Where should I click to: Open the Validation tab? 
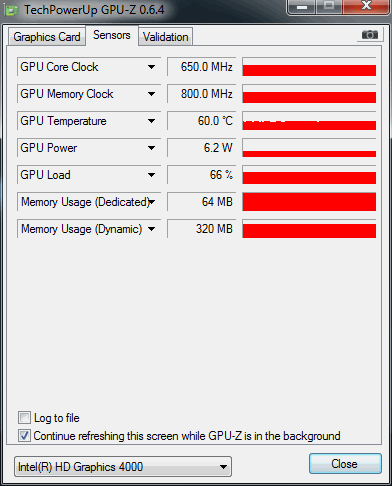pyautogui.click(x=166, y=37)
